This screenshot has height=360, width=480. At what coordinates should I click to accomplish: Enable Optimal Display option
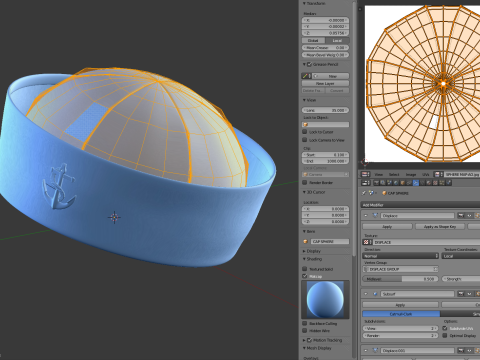coord(444,335)
